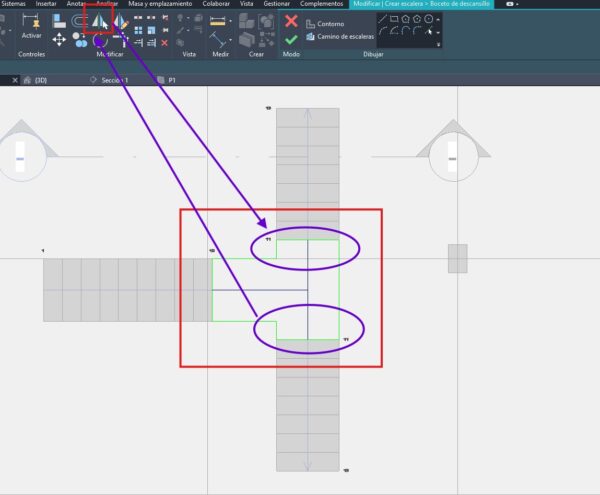600x495 pixels.
Task: Open the Medir dimension dropdown arrow
Action: click(230, 21)
